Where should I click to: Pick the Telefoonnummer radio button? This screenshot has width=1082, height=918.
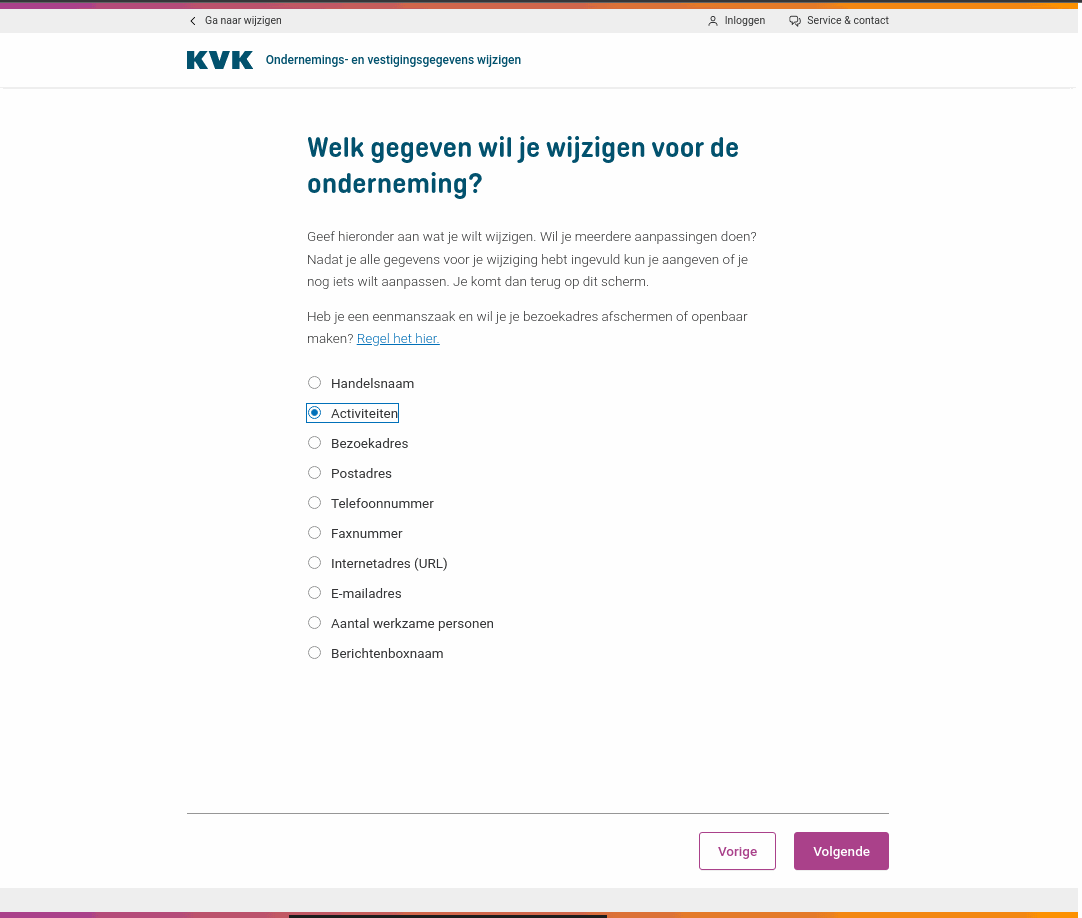315,502
